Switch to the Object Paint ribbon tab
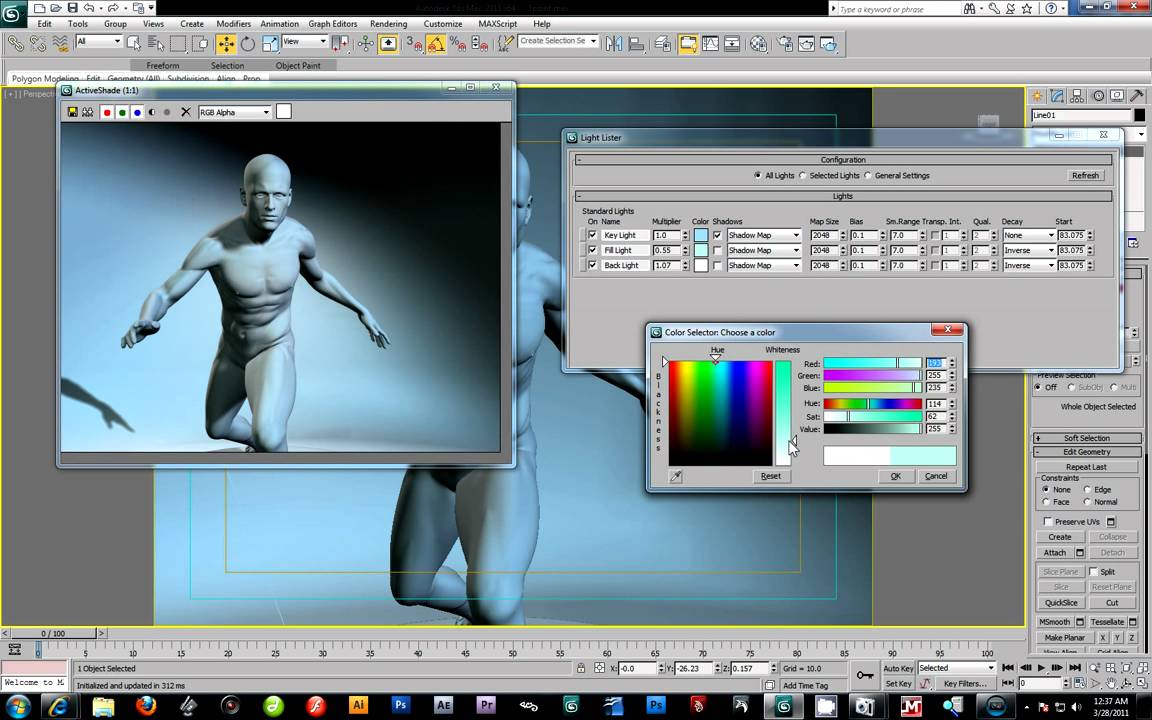This screenshot has height=720, width=1152. point(298,65)
